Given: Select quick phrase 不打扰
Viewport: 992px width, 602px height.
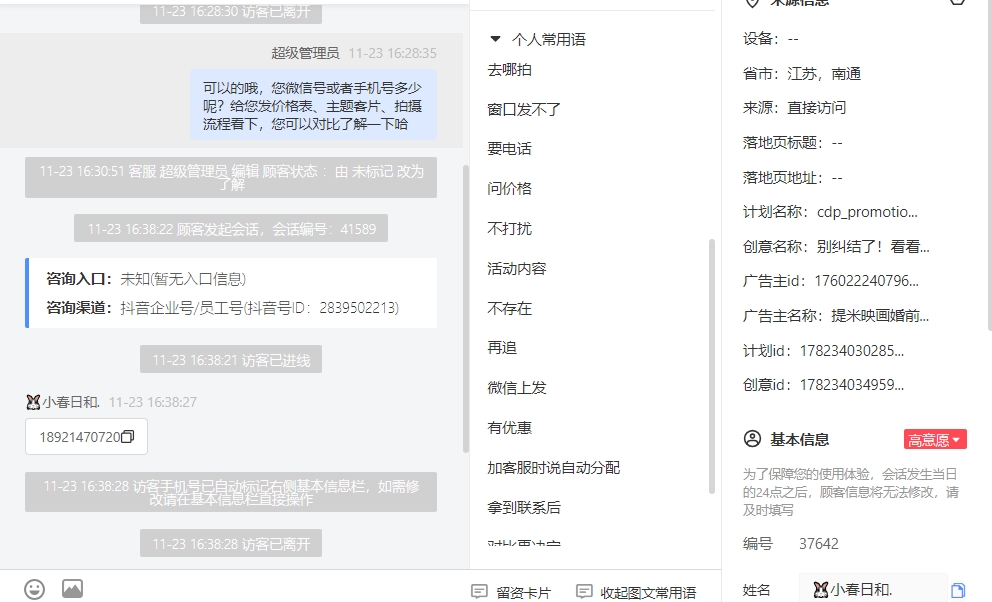Looking at the screenshot, I should [x=509, y=228].
